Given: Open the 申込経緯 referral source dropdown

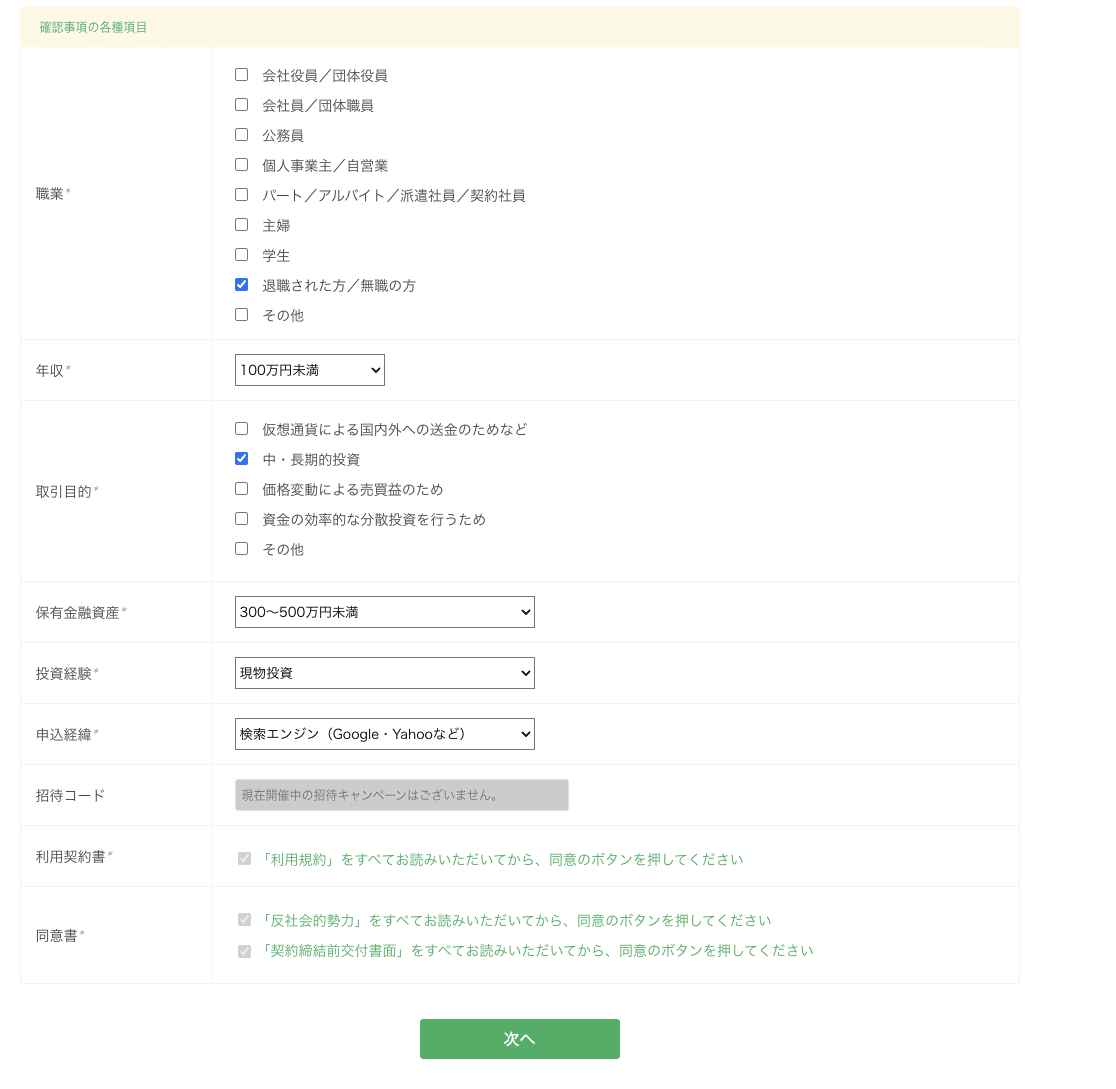Looking at the screenshot, I should [x=384, y=733].
